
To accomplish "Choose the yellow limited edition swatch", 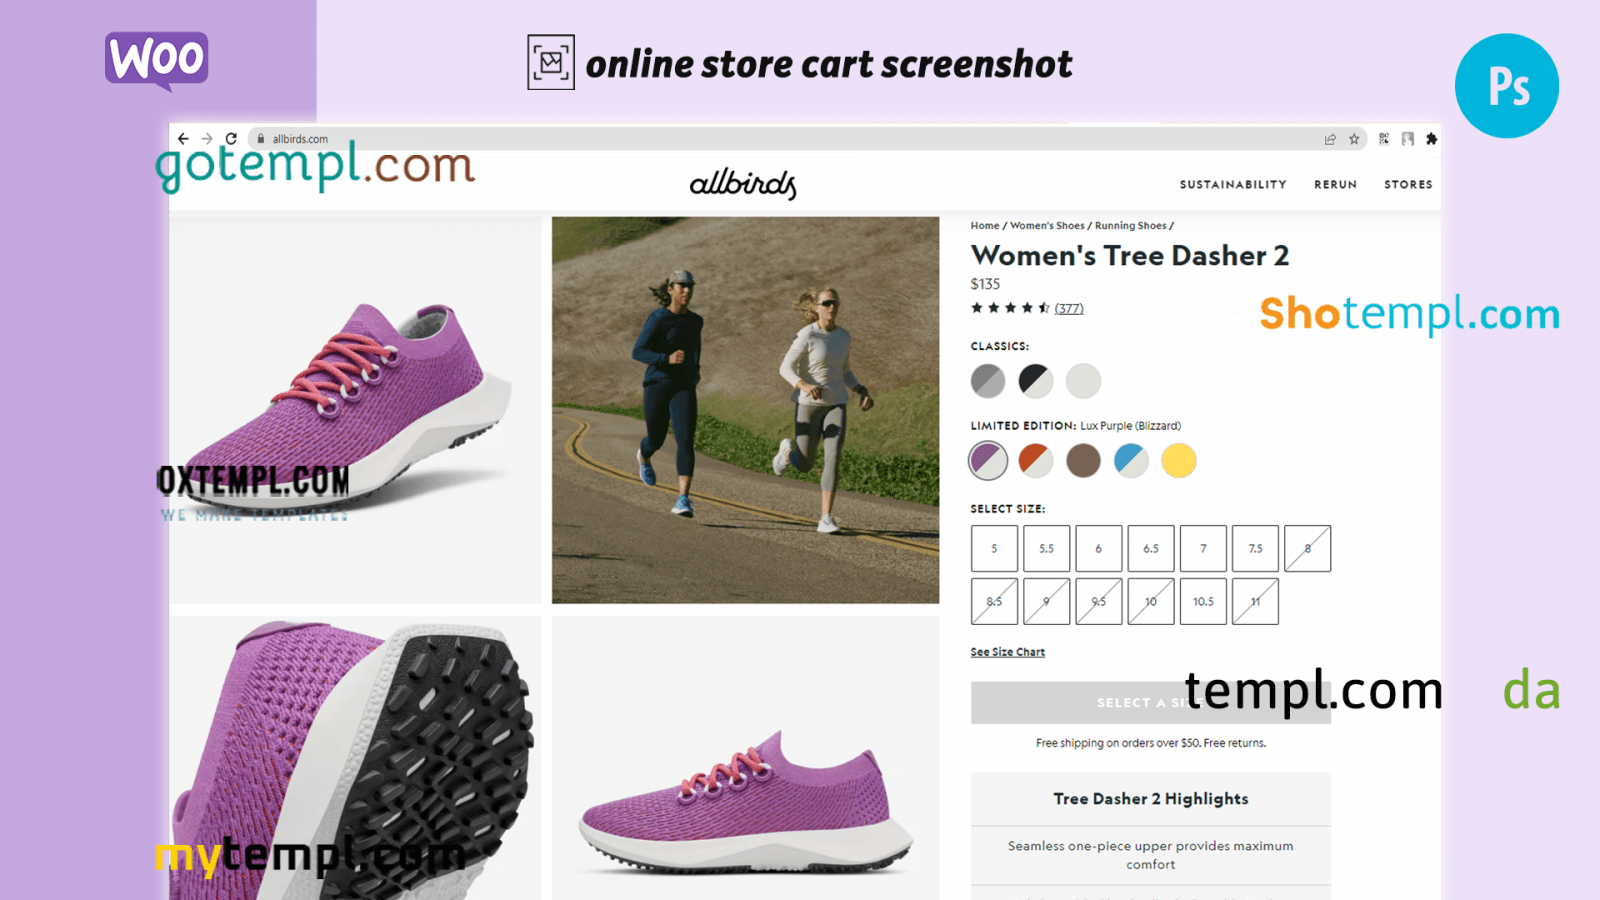I will click(1179, 461).
